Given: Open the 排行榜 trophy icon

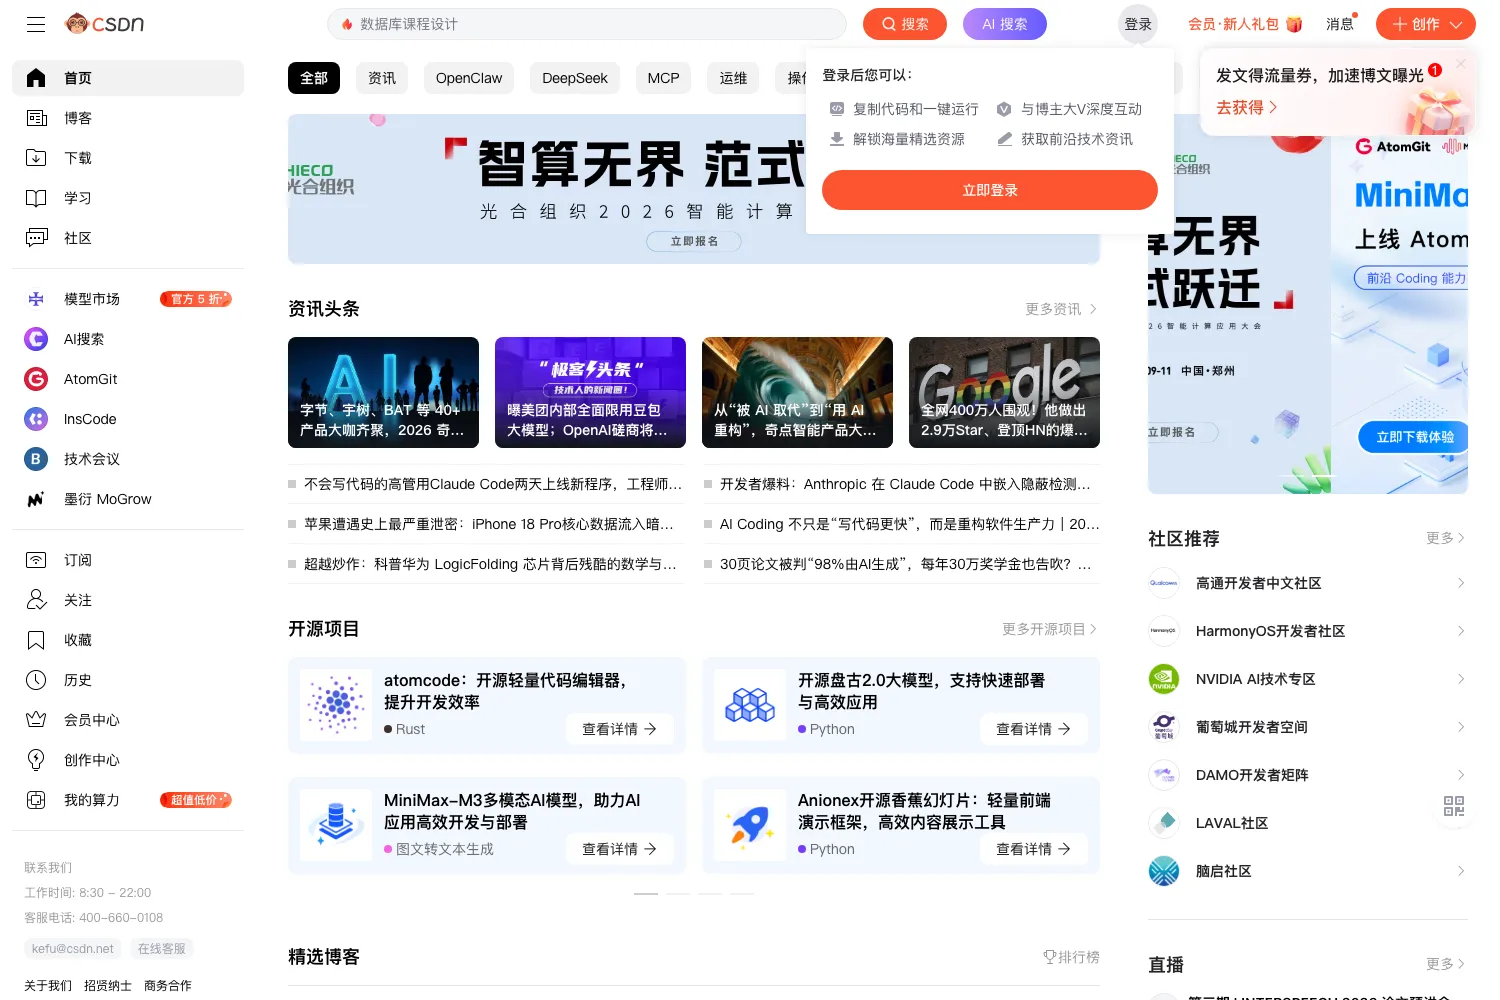Looking at the screenshot, I should pos(1049,957).
